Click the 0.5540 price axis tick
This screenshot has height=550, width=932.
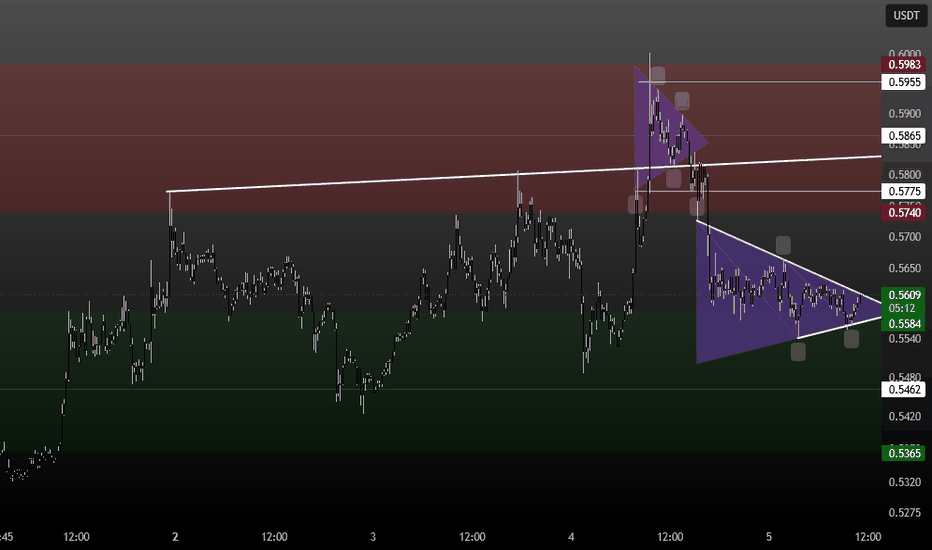pos(904,338)
